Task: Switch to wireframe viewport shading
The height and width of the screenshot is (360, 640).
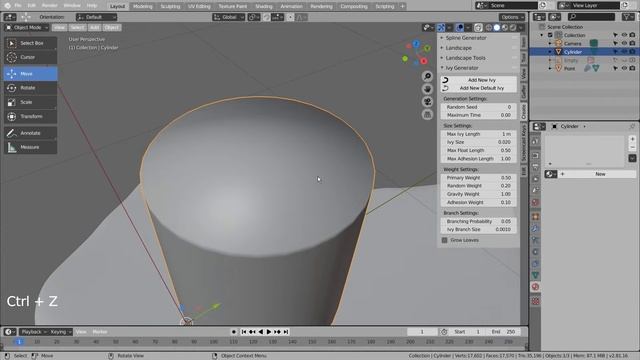Action: pyautogui.click(x=489, y=28)
